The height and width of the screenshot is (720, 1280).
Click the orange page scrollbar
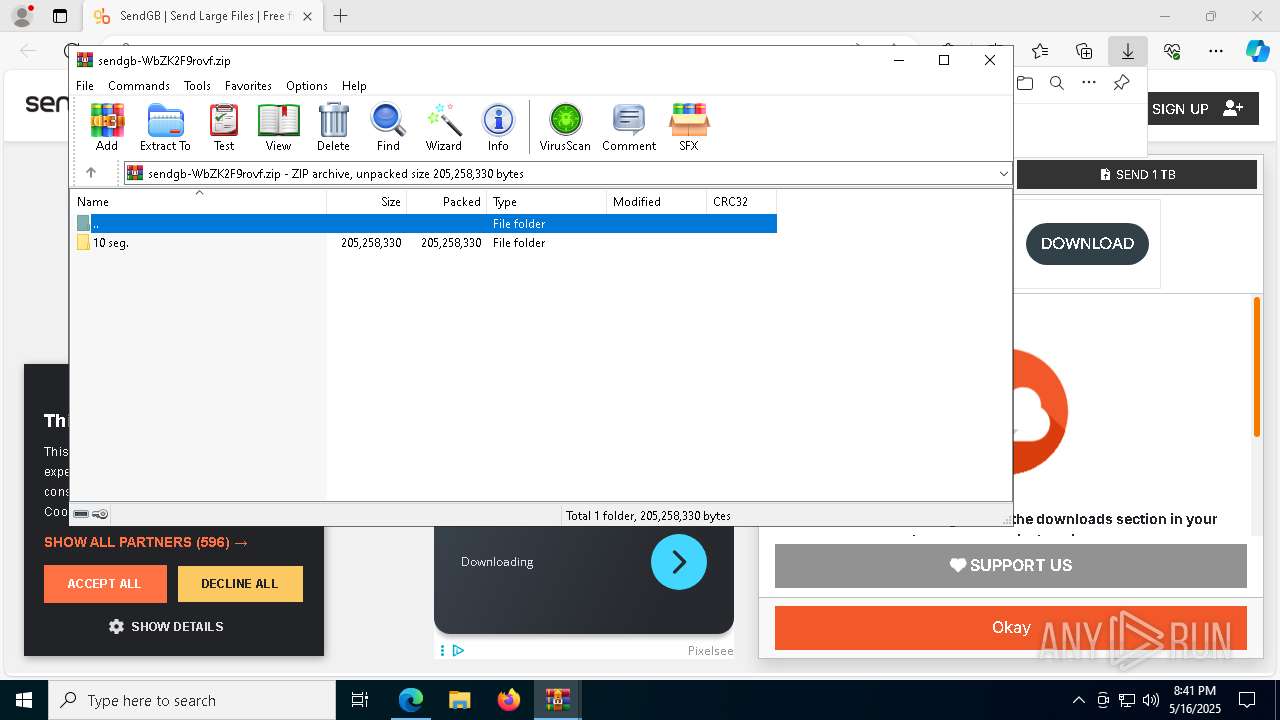tap(1257, 367)
